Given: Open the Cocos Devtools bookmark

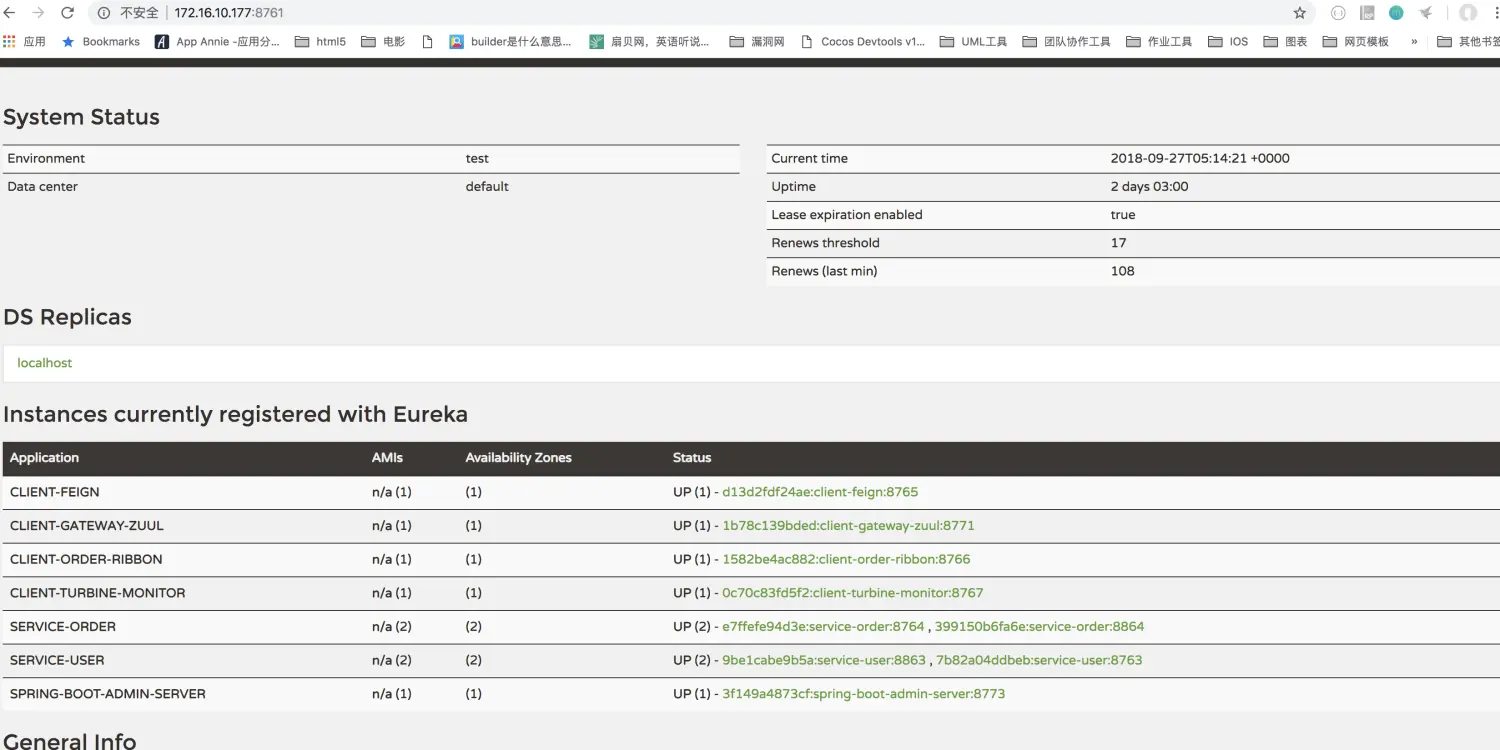Looking at the screenshot, I should pos(864,42).
